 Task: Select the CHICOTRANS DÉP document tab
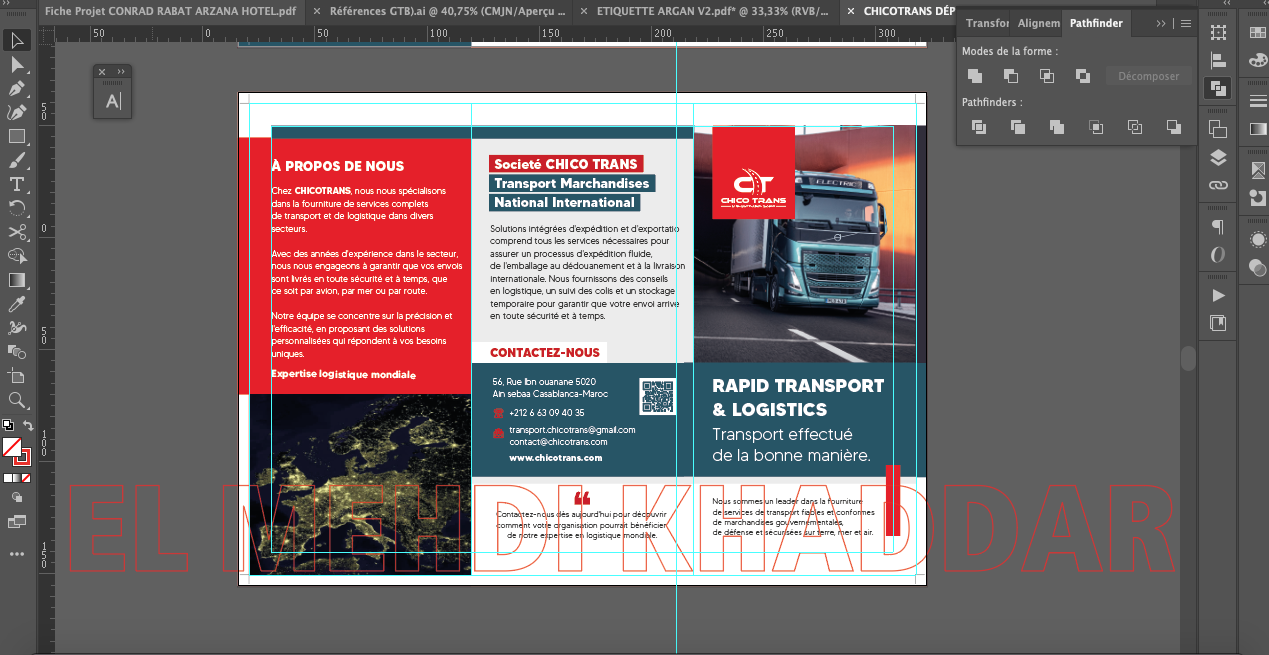click(908, 12)
